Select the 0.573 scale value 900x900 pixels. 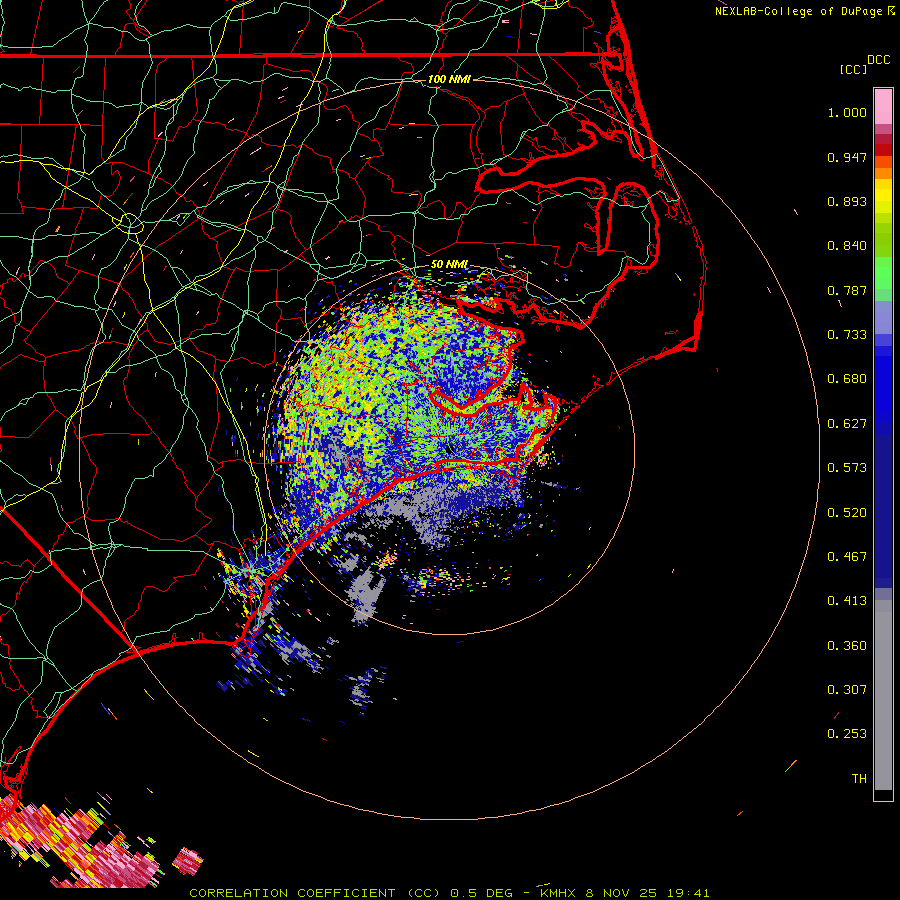[x=847, y=468]
